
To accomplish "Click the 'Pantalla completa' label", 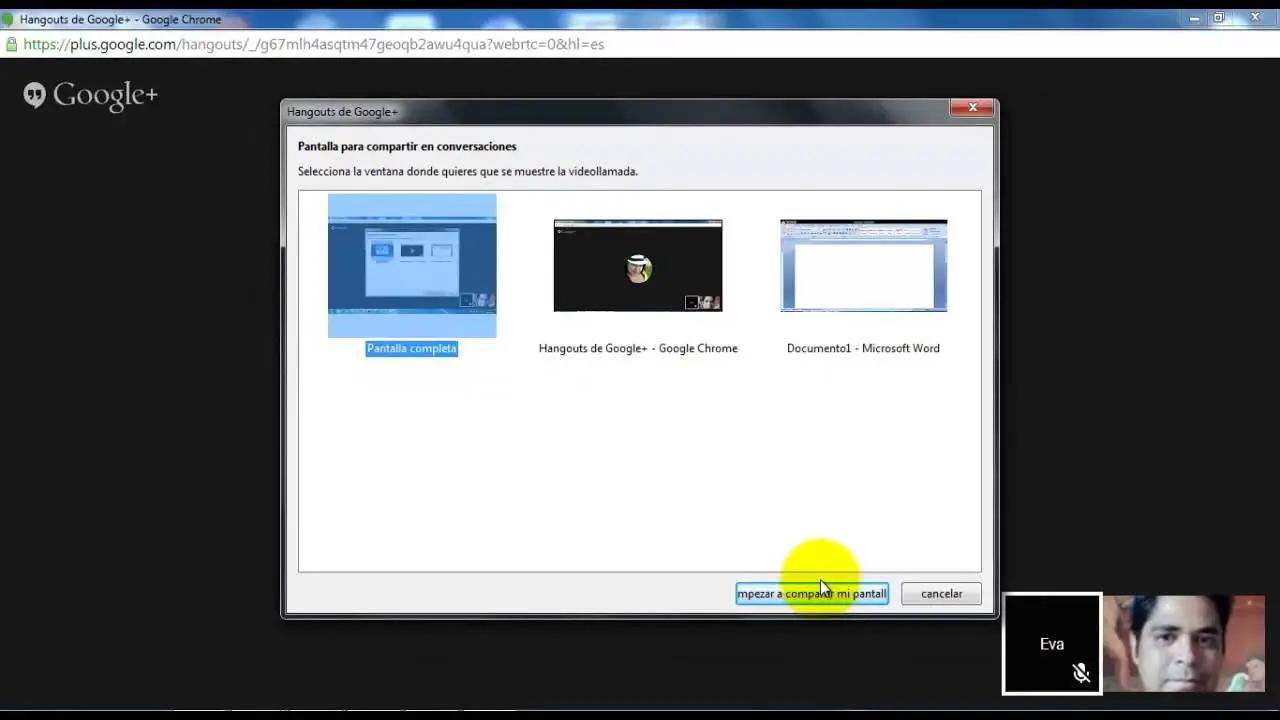I will pos(411,348).
